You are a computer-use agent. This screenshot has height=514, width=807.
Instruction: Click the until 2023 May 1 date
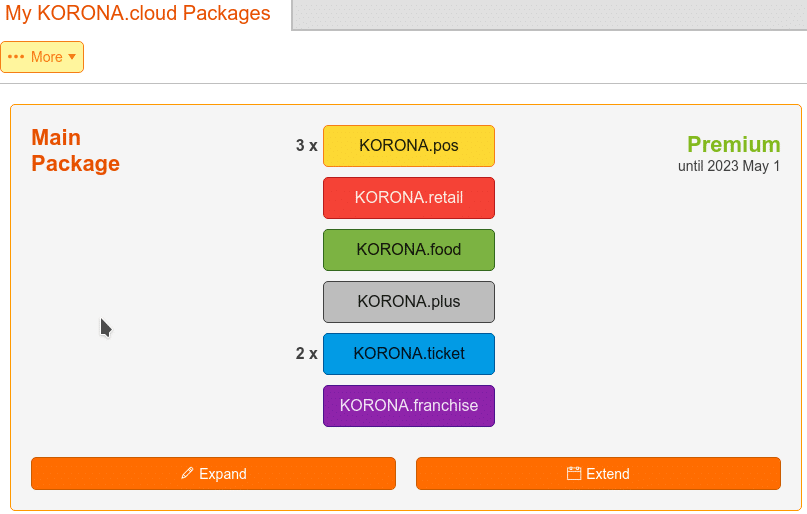point(729,166)
